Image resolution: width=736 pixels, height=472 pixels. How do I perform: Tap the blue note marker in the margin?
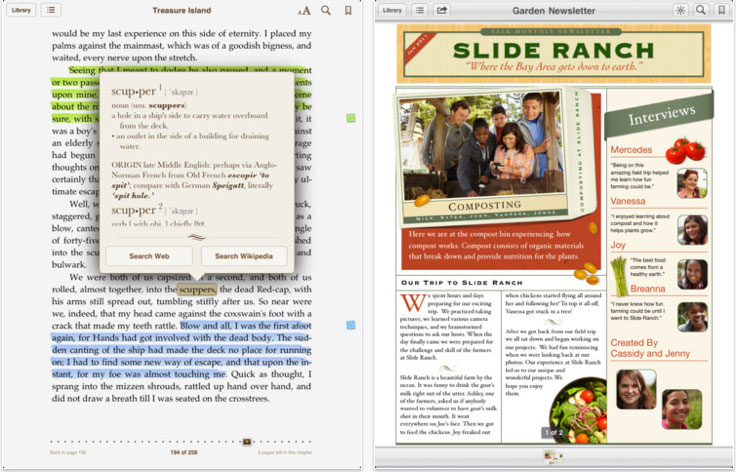point(350,325)
